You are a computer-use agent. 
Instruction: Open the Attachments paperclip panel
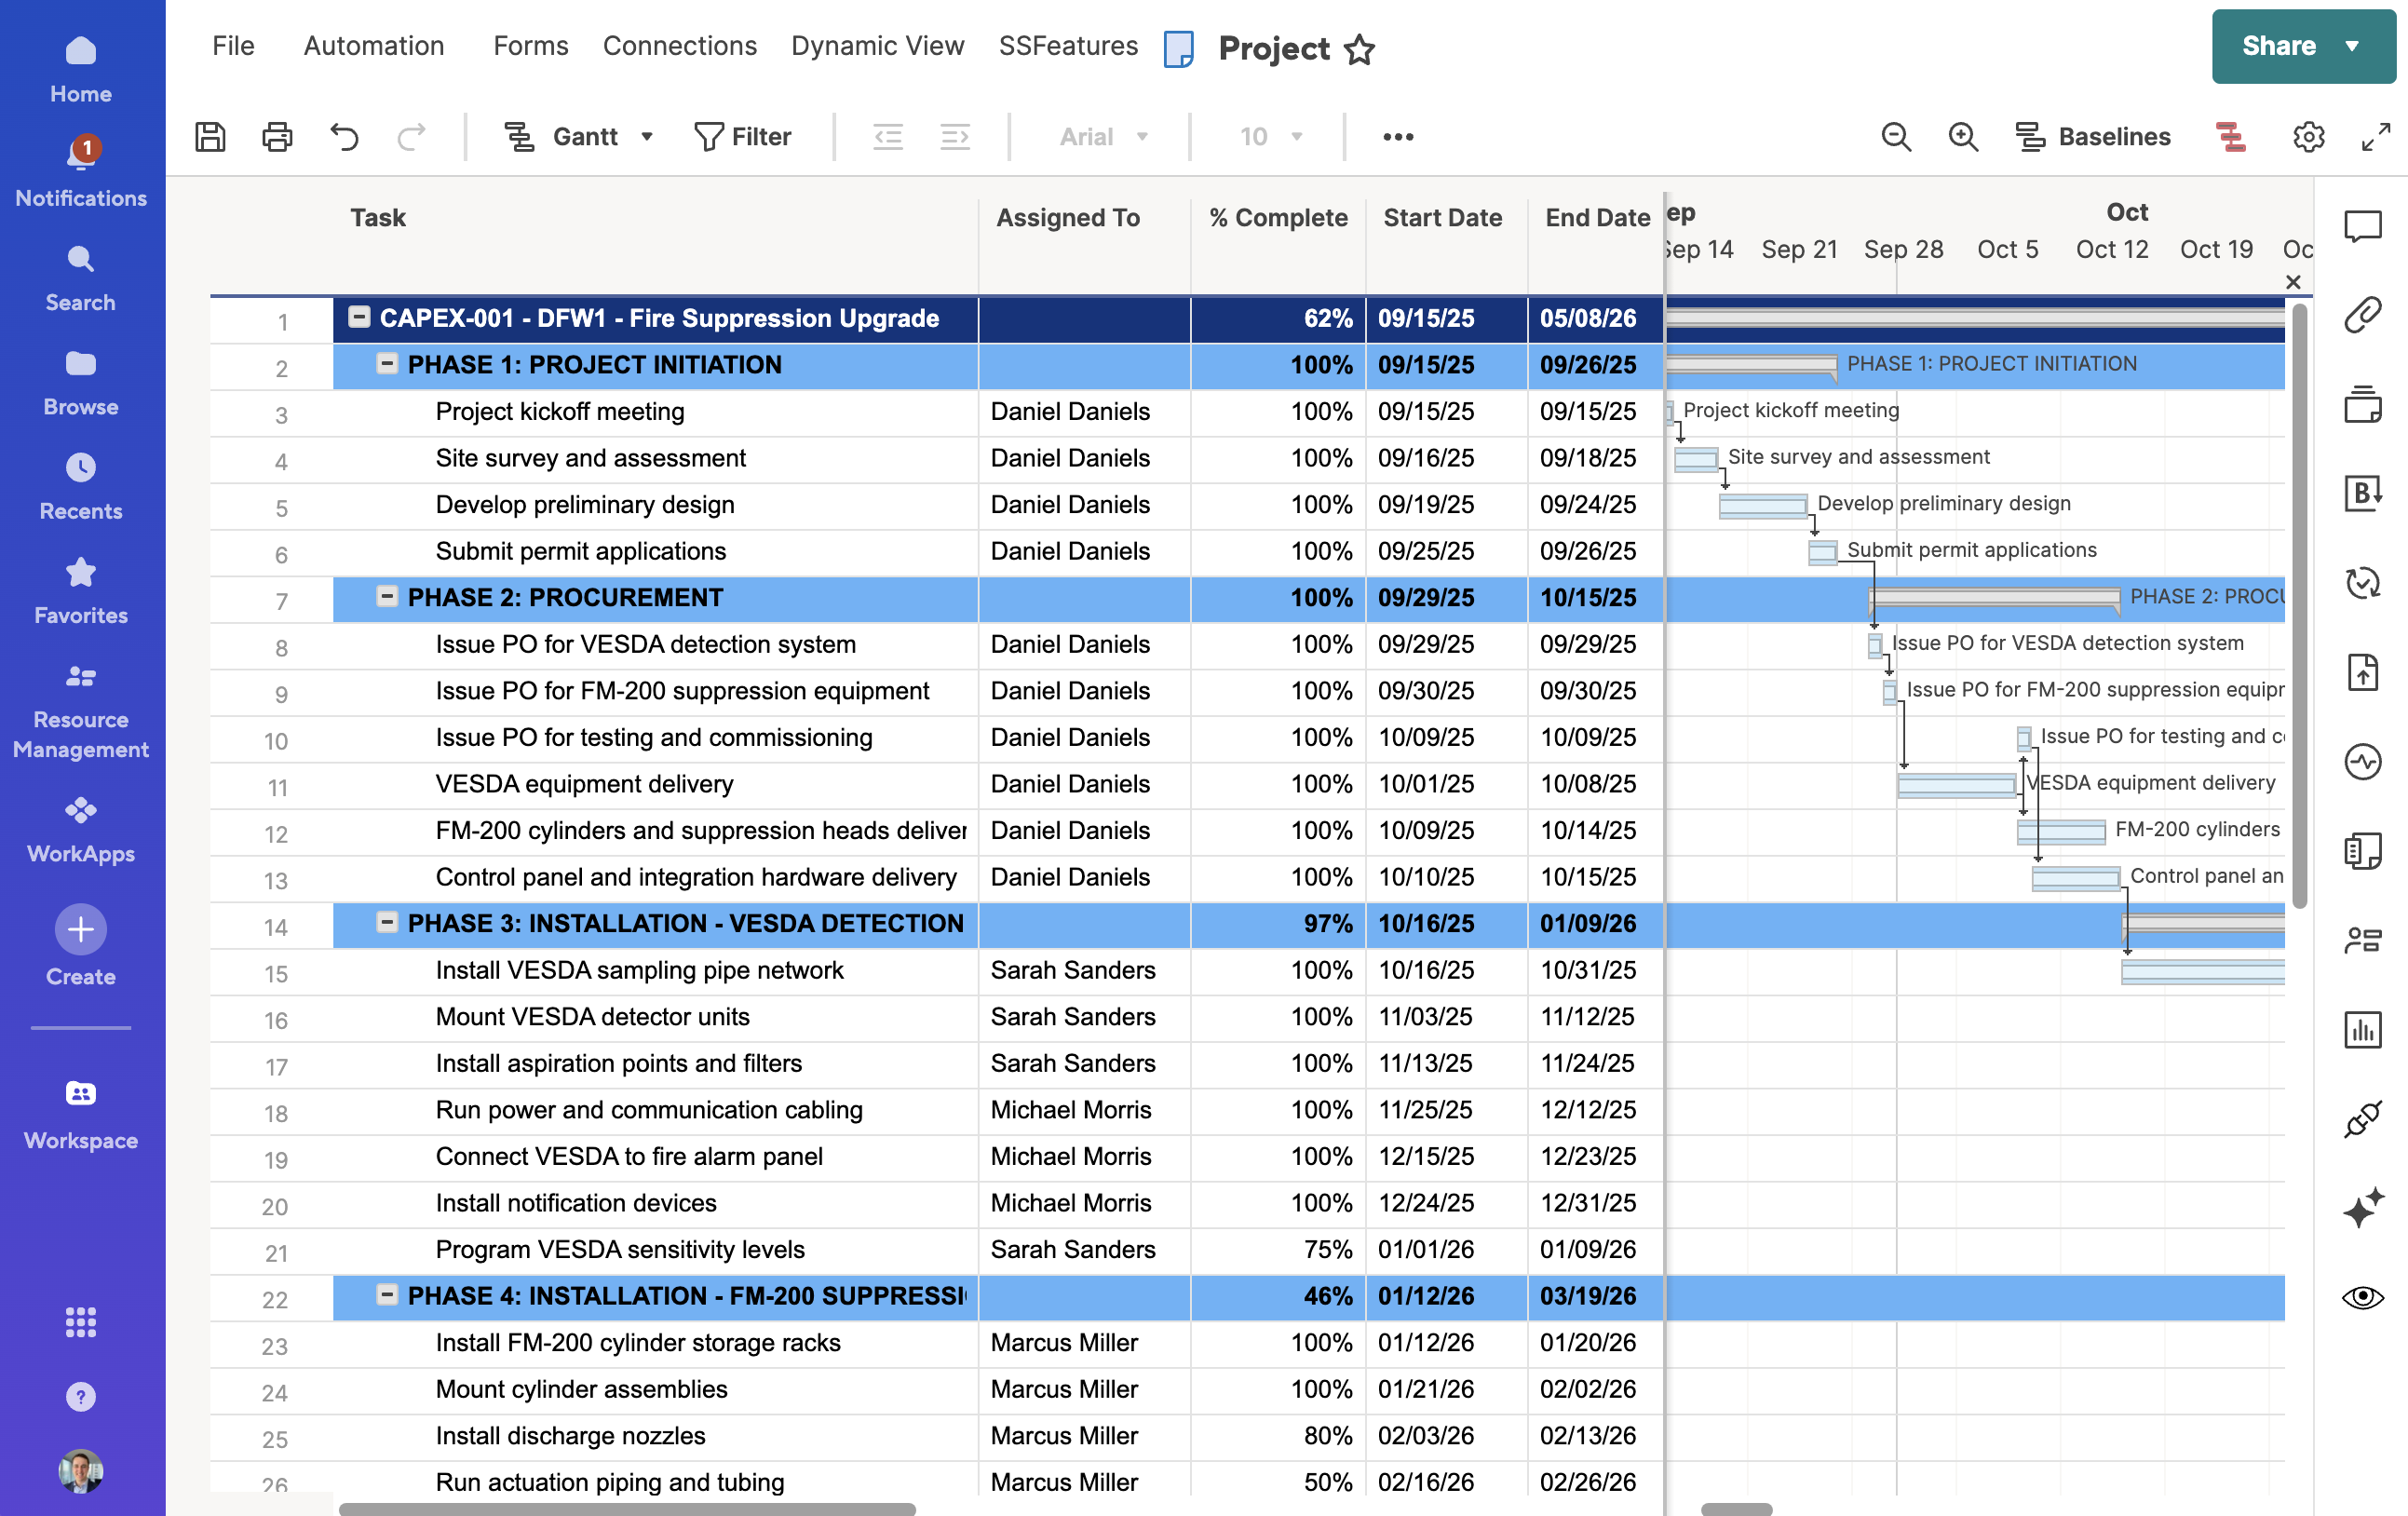[2362, 315]
